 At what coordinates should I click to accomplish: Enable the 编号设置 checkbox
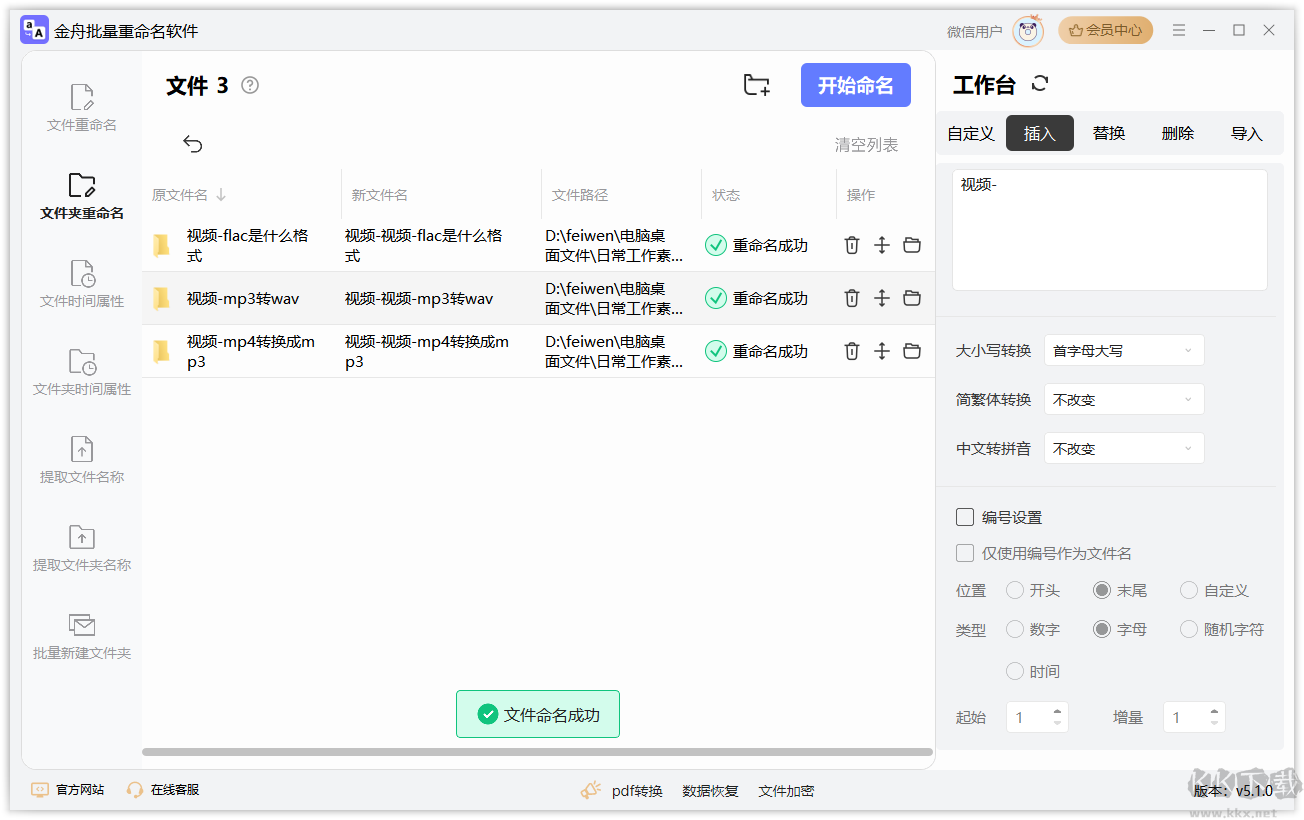click(x=965, y=517)
